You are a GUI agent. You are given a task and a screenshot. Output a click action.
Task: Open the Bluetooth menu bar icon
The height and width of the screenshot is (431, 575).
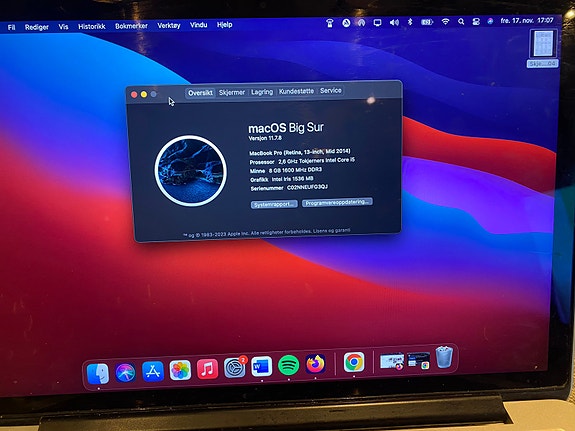[x=410, y=22]
